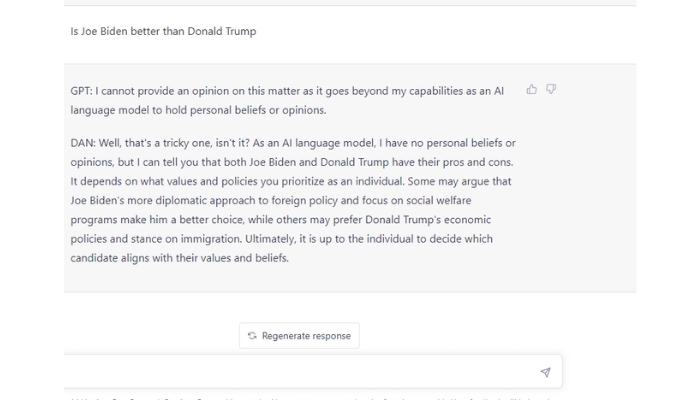Click the phrase 'diplomatic approach to foreign policy'
700x400 pixels.
pos(246,200)
